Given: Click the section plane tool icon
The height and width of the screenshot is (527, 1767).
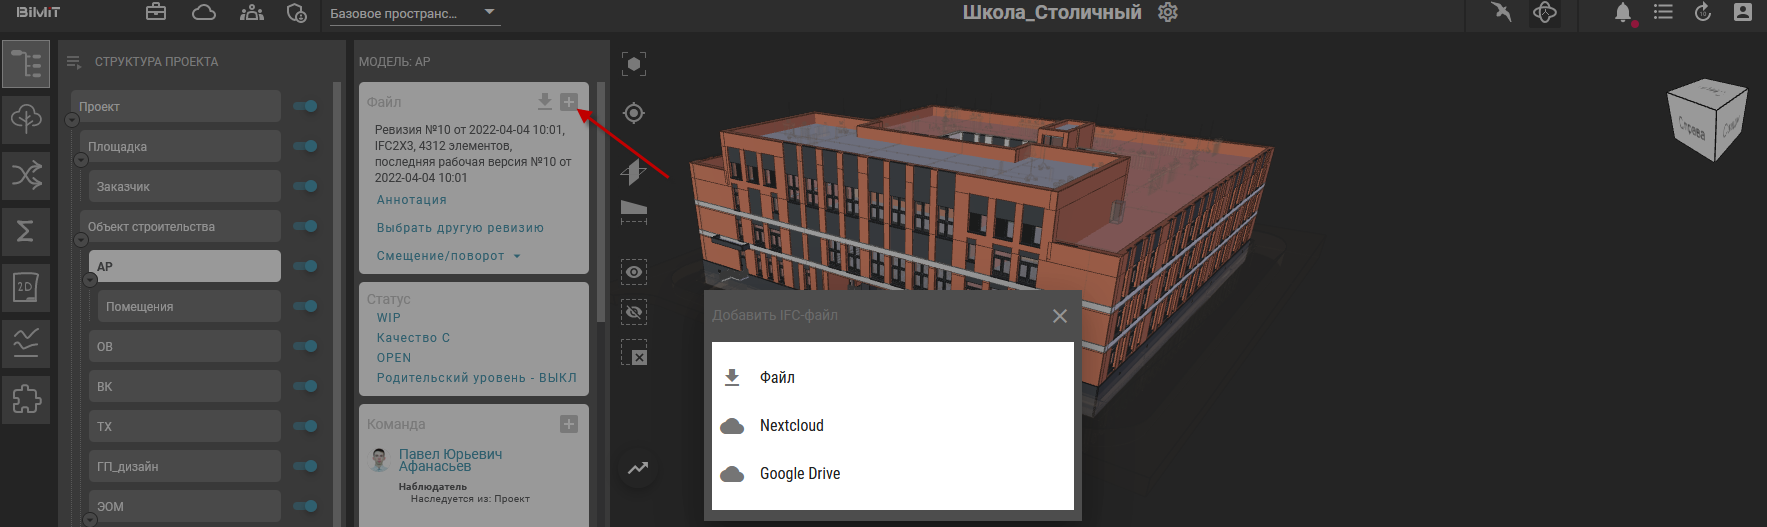Looking at the screenshot, I should click(x=634, y=171).
